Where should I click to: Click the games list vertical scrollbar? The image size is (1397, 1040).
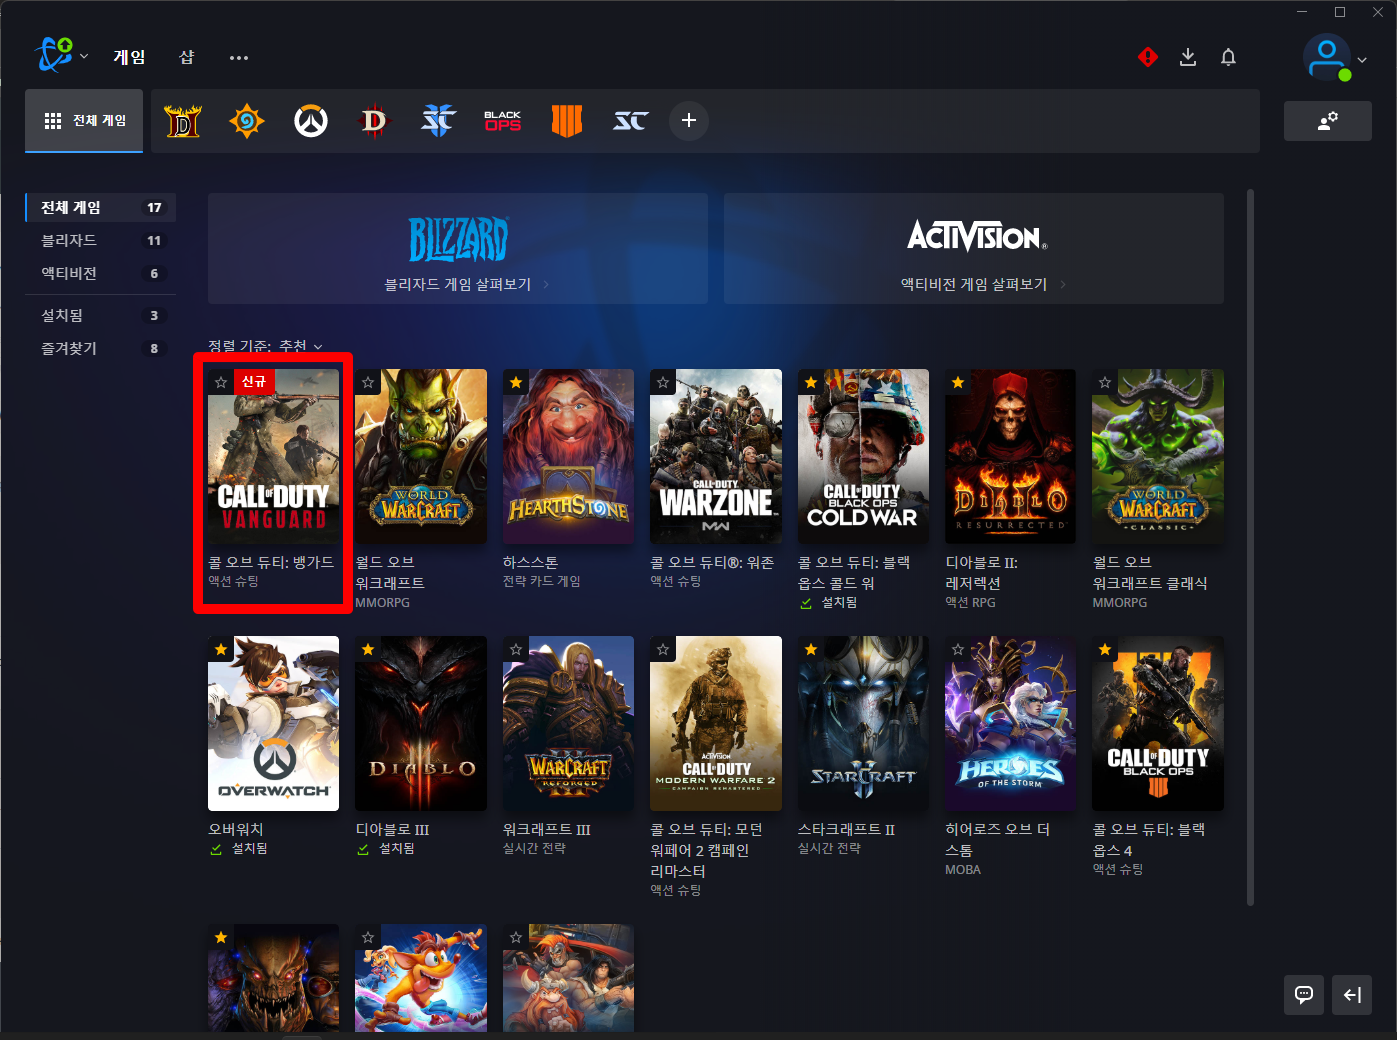pyautogui.click(x=1250, y=547)
